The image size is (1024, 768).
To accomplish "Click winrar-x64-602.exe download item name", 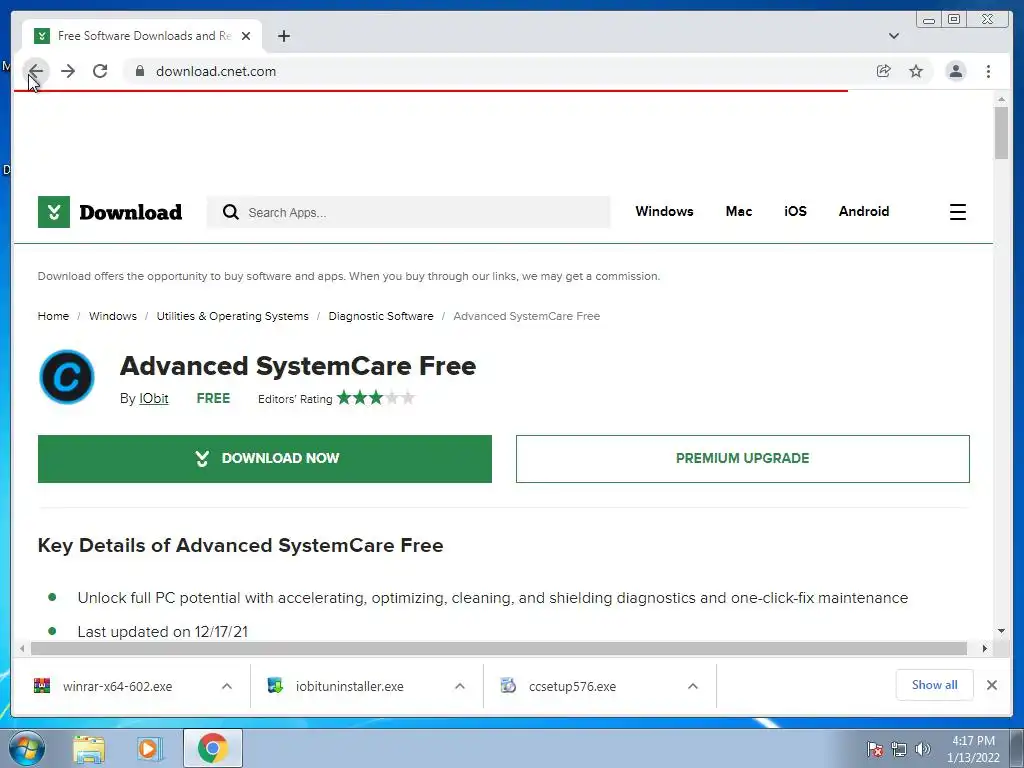I will tap(118, 686).
